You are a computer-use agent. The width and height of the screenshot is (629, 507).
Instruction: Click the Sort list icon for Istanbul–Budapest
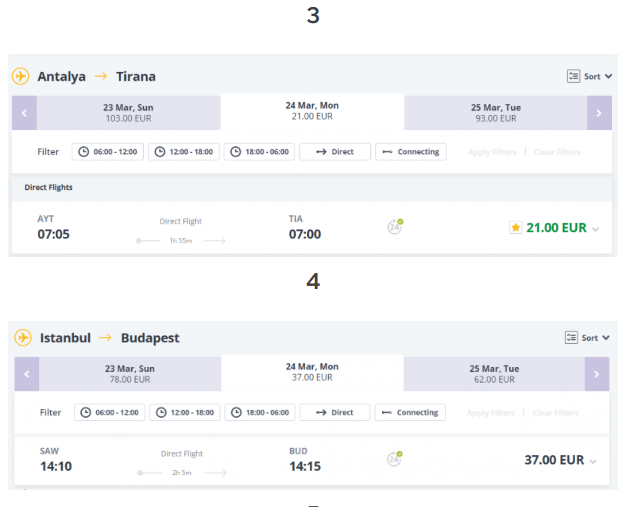571,337
